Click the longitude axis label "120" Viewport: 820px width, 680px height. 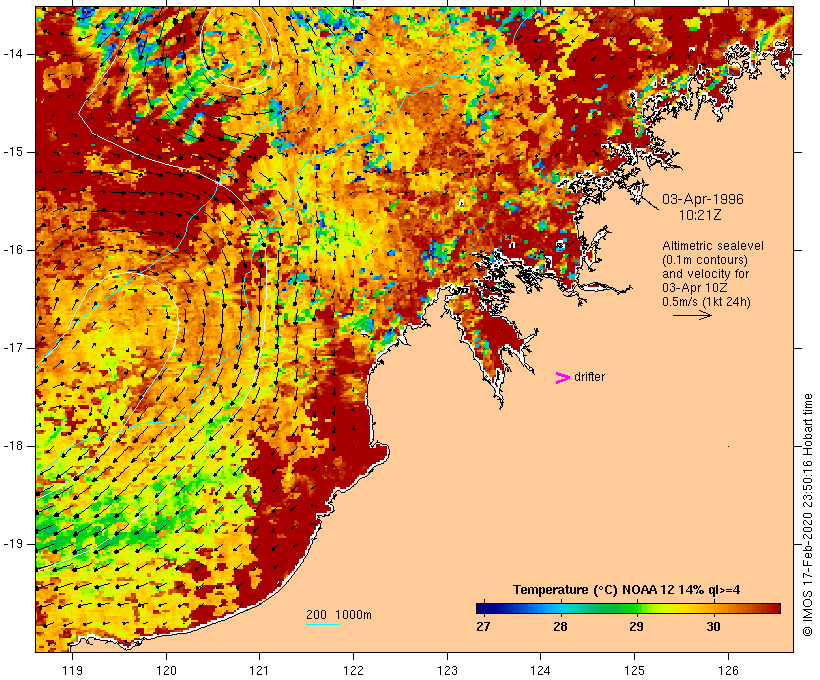coord(166,670)
